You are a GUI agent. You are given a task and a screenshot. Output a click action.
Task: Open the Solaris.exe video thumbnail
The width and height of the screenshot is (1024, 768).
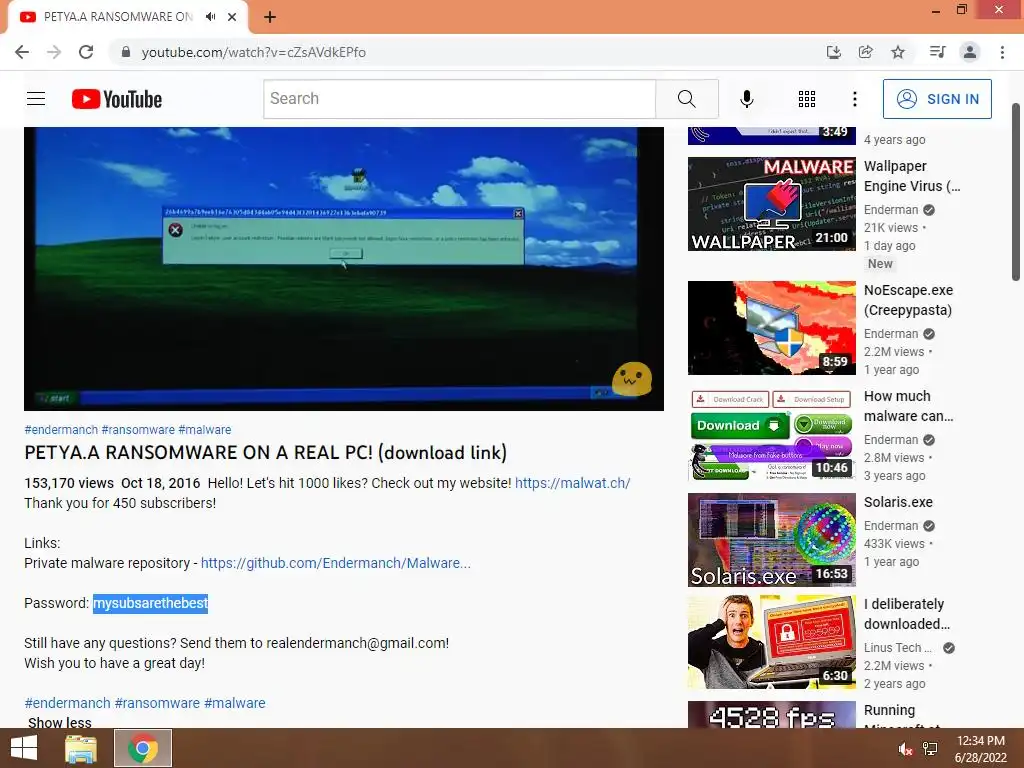pos(771,540)
